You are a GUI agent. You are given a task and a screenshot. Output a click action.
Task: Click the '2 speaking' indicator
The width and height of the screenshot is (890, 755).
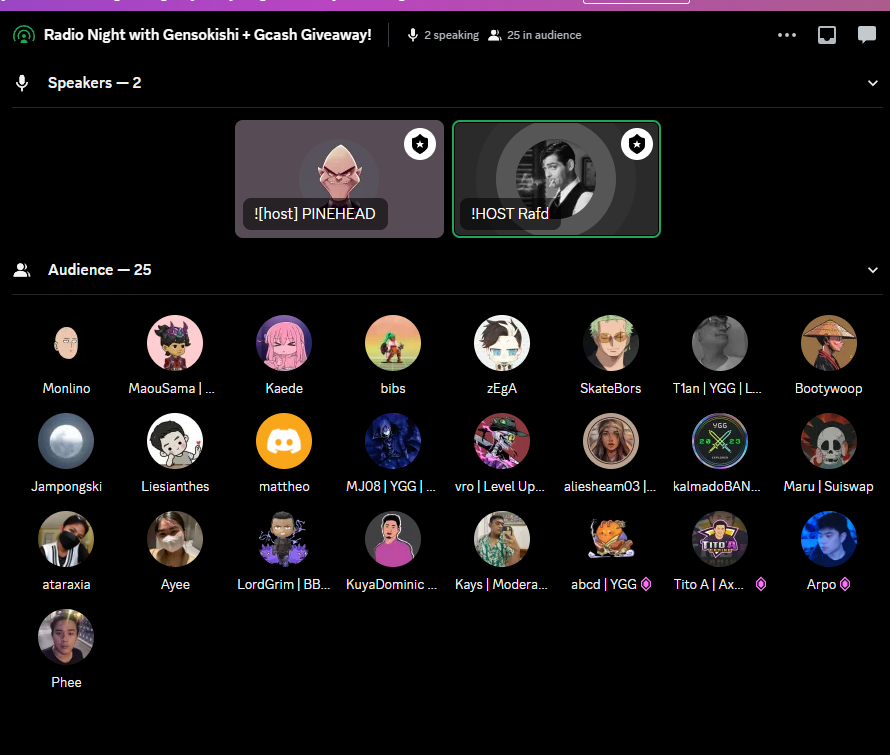(x=443, y=35)
